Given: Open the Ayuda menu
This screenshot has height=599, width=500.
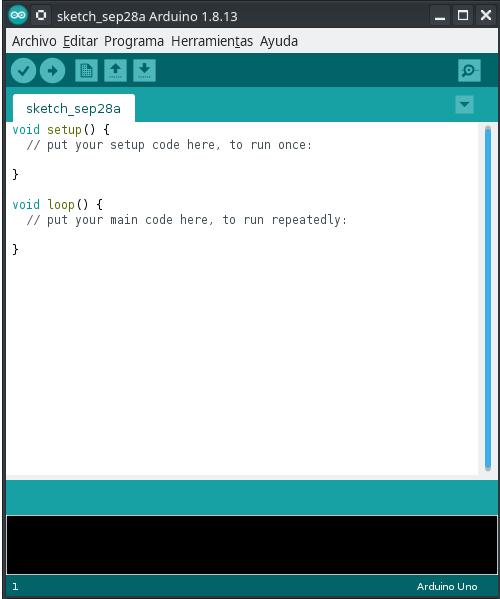Looking at the screenshot, I should point(279,41).
